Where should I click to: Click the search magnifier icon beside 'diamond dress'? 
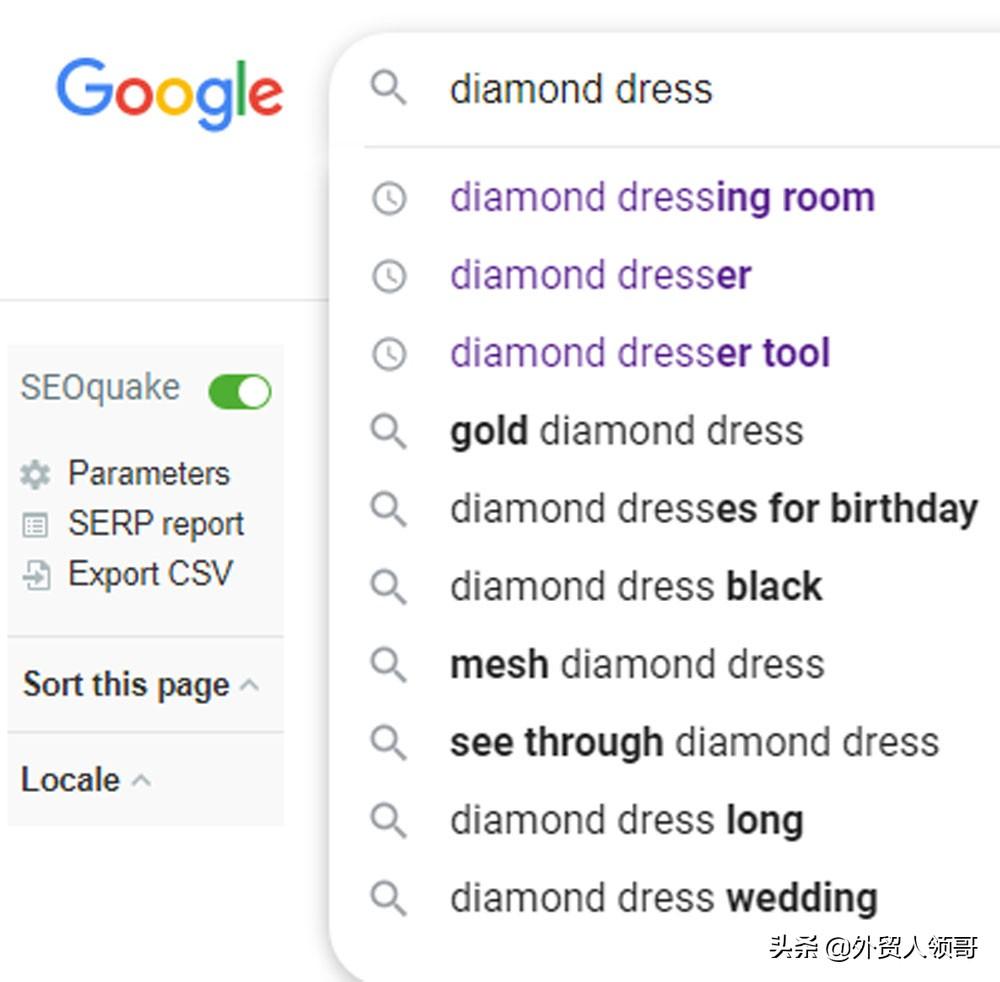388,88
